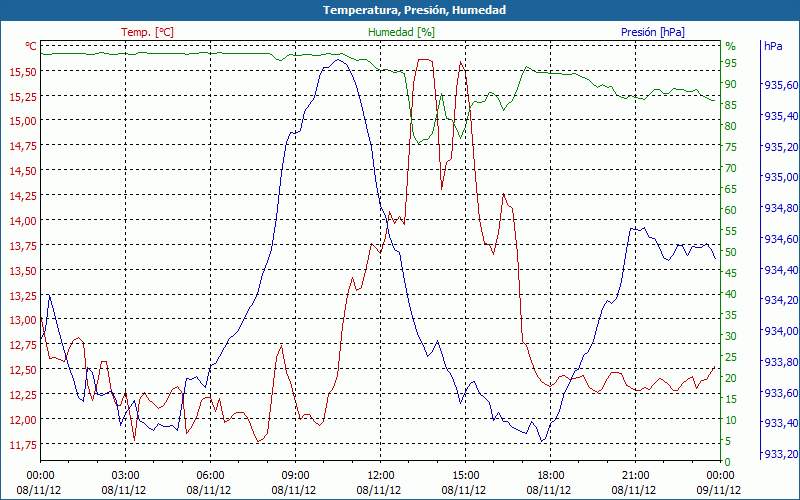Click humidity axis value 65
This screenshot has width=800, height=500.
[x=731, y=189]
